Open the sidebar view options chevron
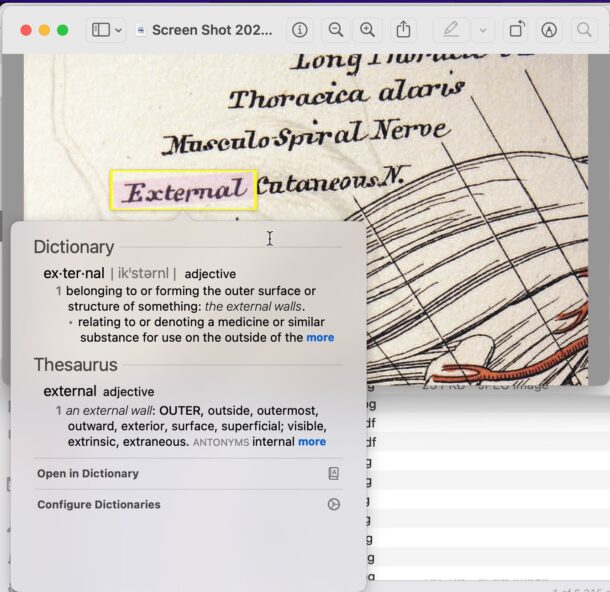The width and height of the screenshot is (610, 592). (x=119, y=30)
